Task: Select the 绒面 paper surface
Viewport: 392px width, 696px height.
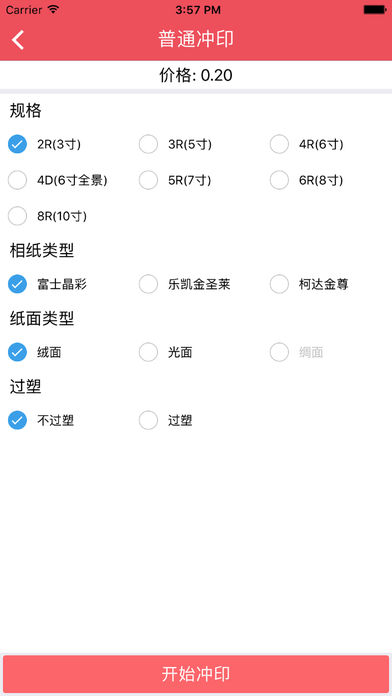Action: 35,352
